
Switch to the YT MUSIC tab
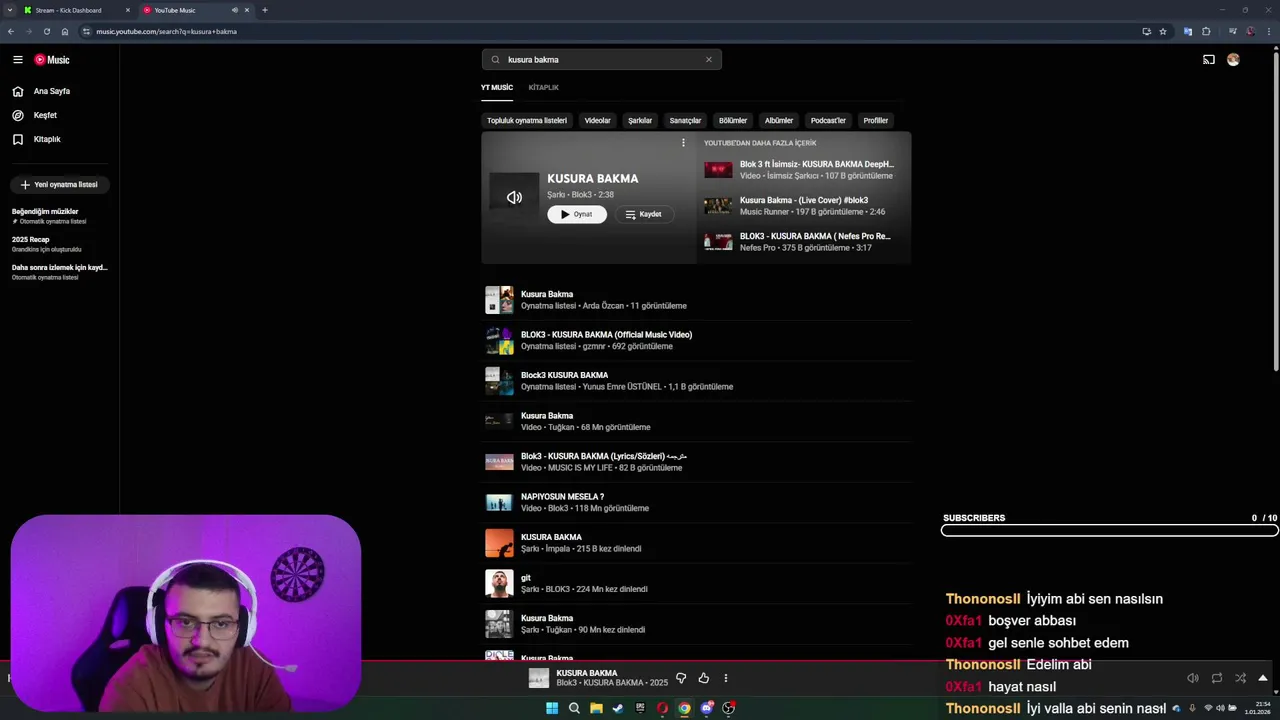point(497,87)
